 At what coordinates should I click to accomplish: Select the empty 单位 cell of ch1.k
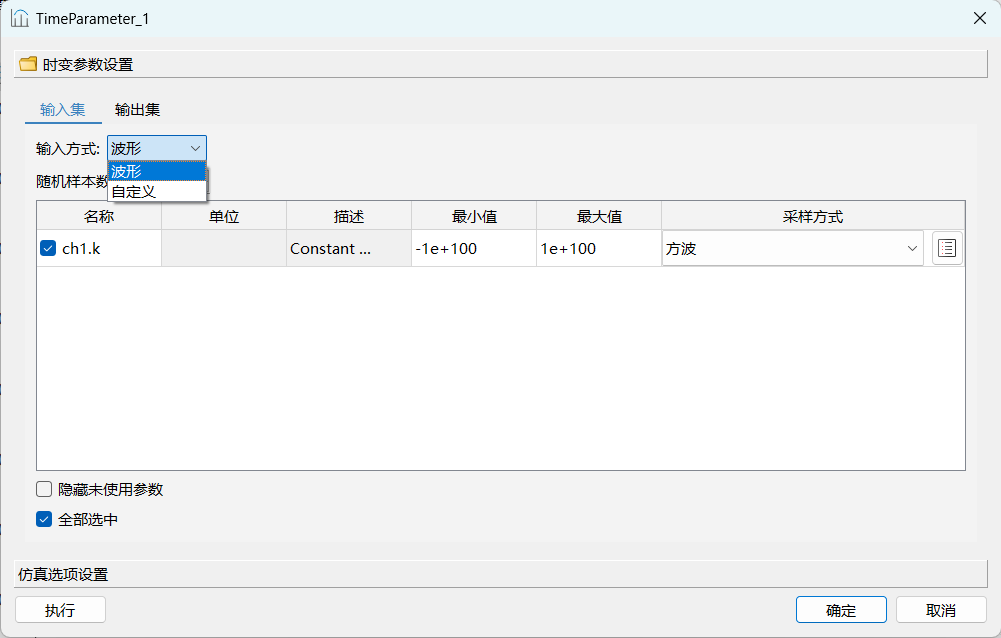click(x=224, y=248)
